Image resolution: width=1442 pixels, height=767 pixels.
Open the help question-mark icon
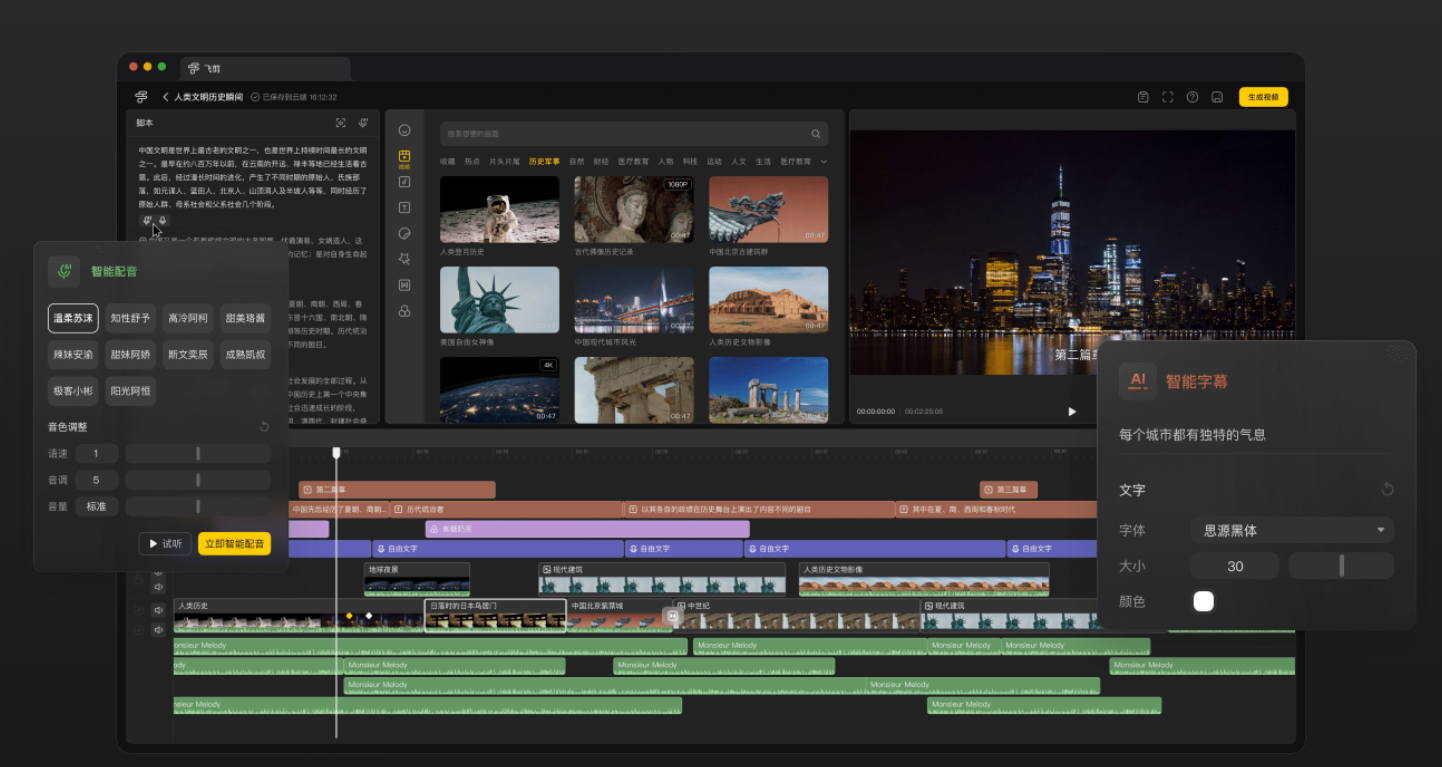tap(1192, 97)
